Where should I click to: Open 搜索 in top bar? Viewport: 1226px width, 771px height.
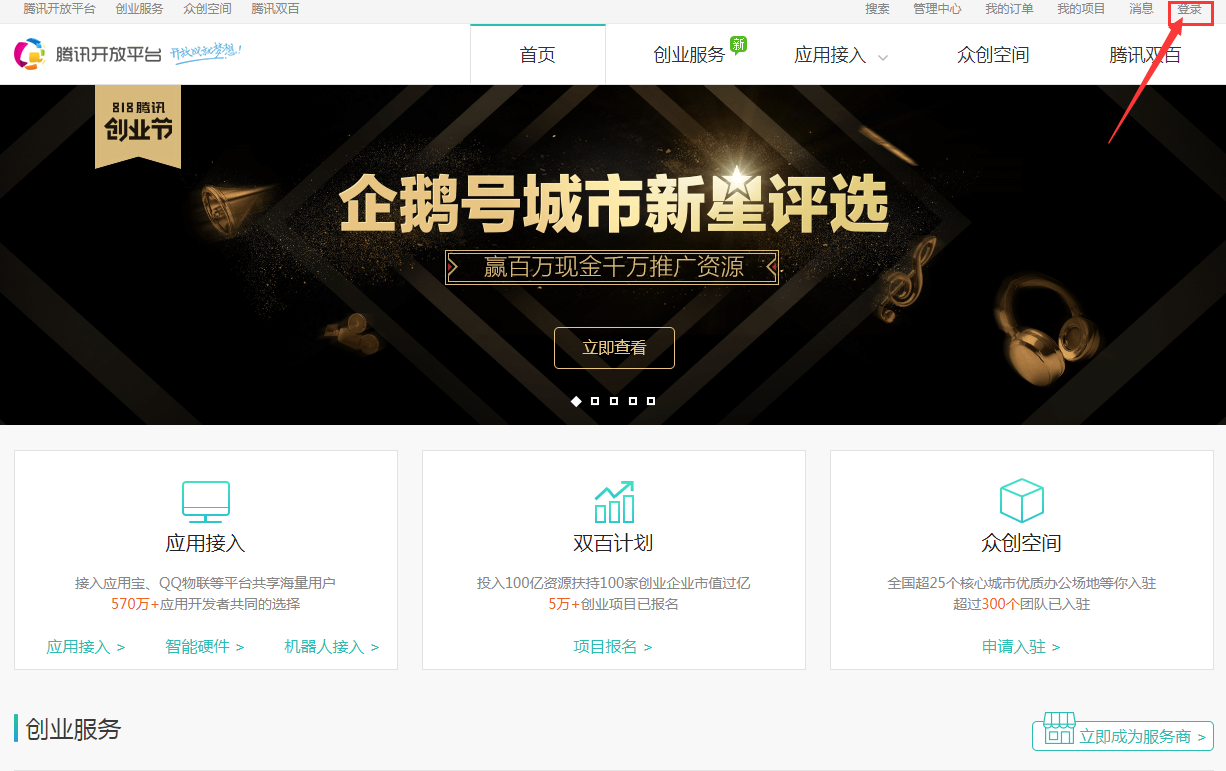[x=877, y=9]
